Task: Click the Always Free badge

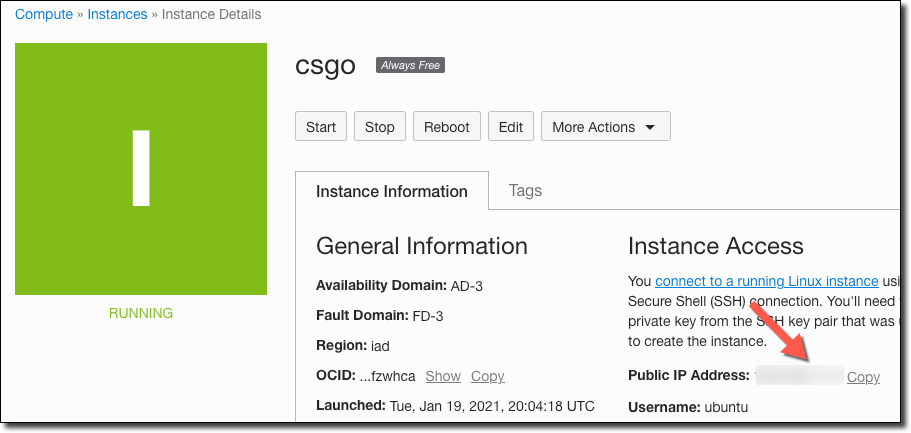Action: coord(409,66)
